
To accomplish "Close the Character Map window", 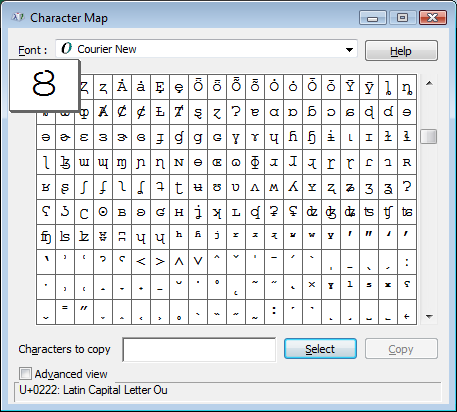I will (433, 18).
